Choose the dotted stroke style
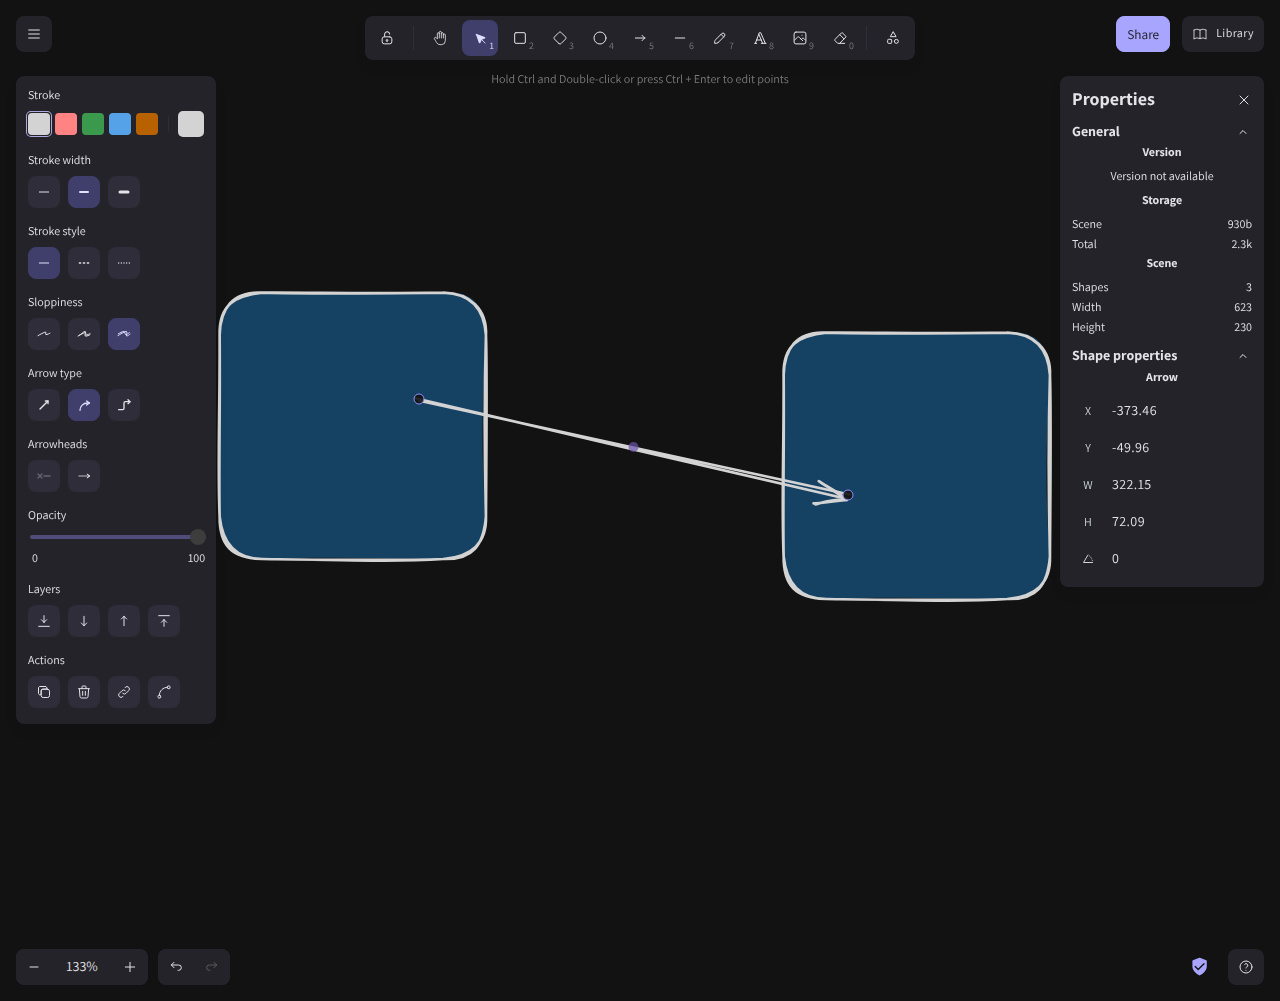This screenshot has height=1001, width=1280. click(124, 263)
